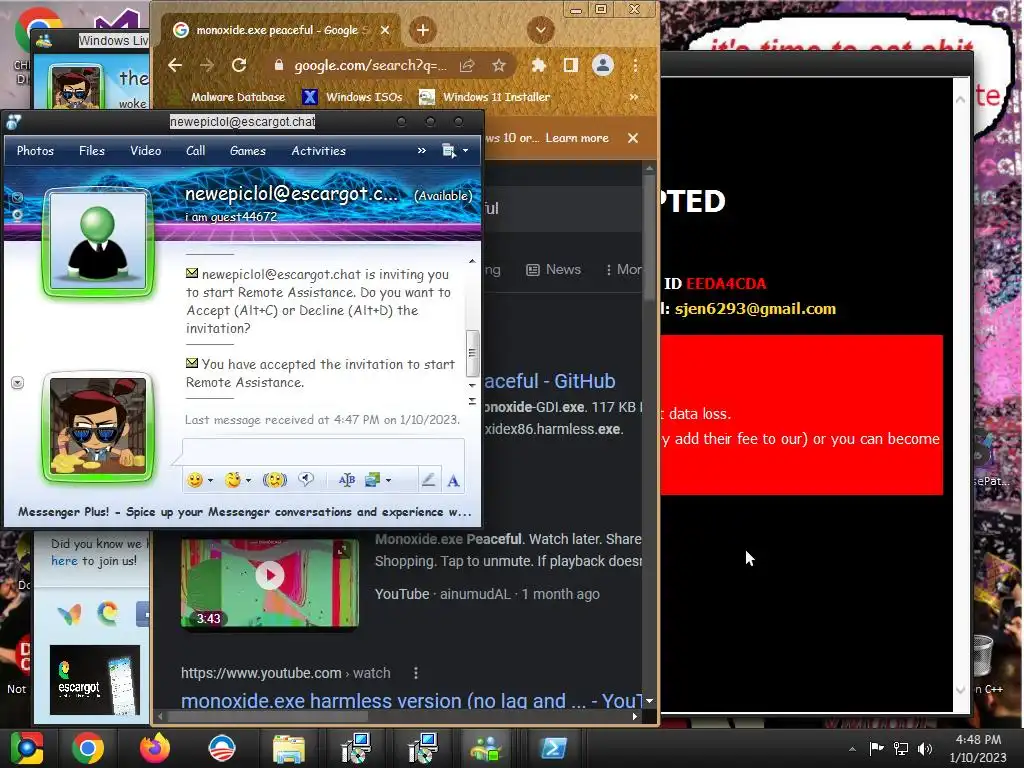Open the wink selector icon
The width and height of the screenshot is (1024, 768).
[x=232, y=480]
